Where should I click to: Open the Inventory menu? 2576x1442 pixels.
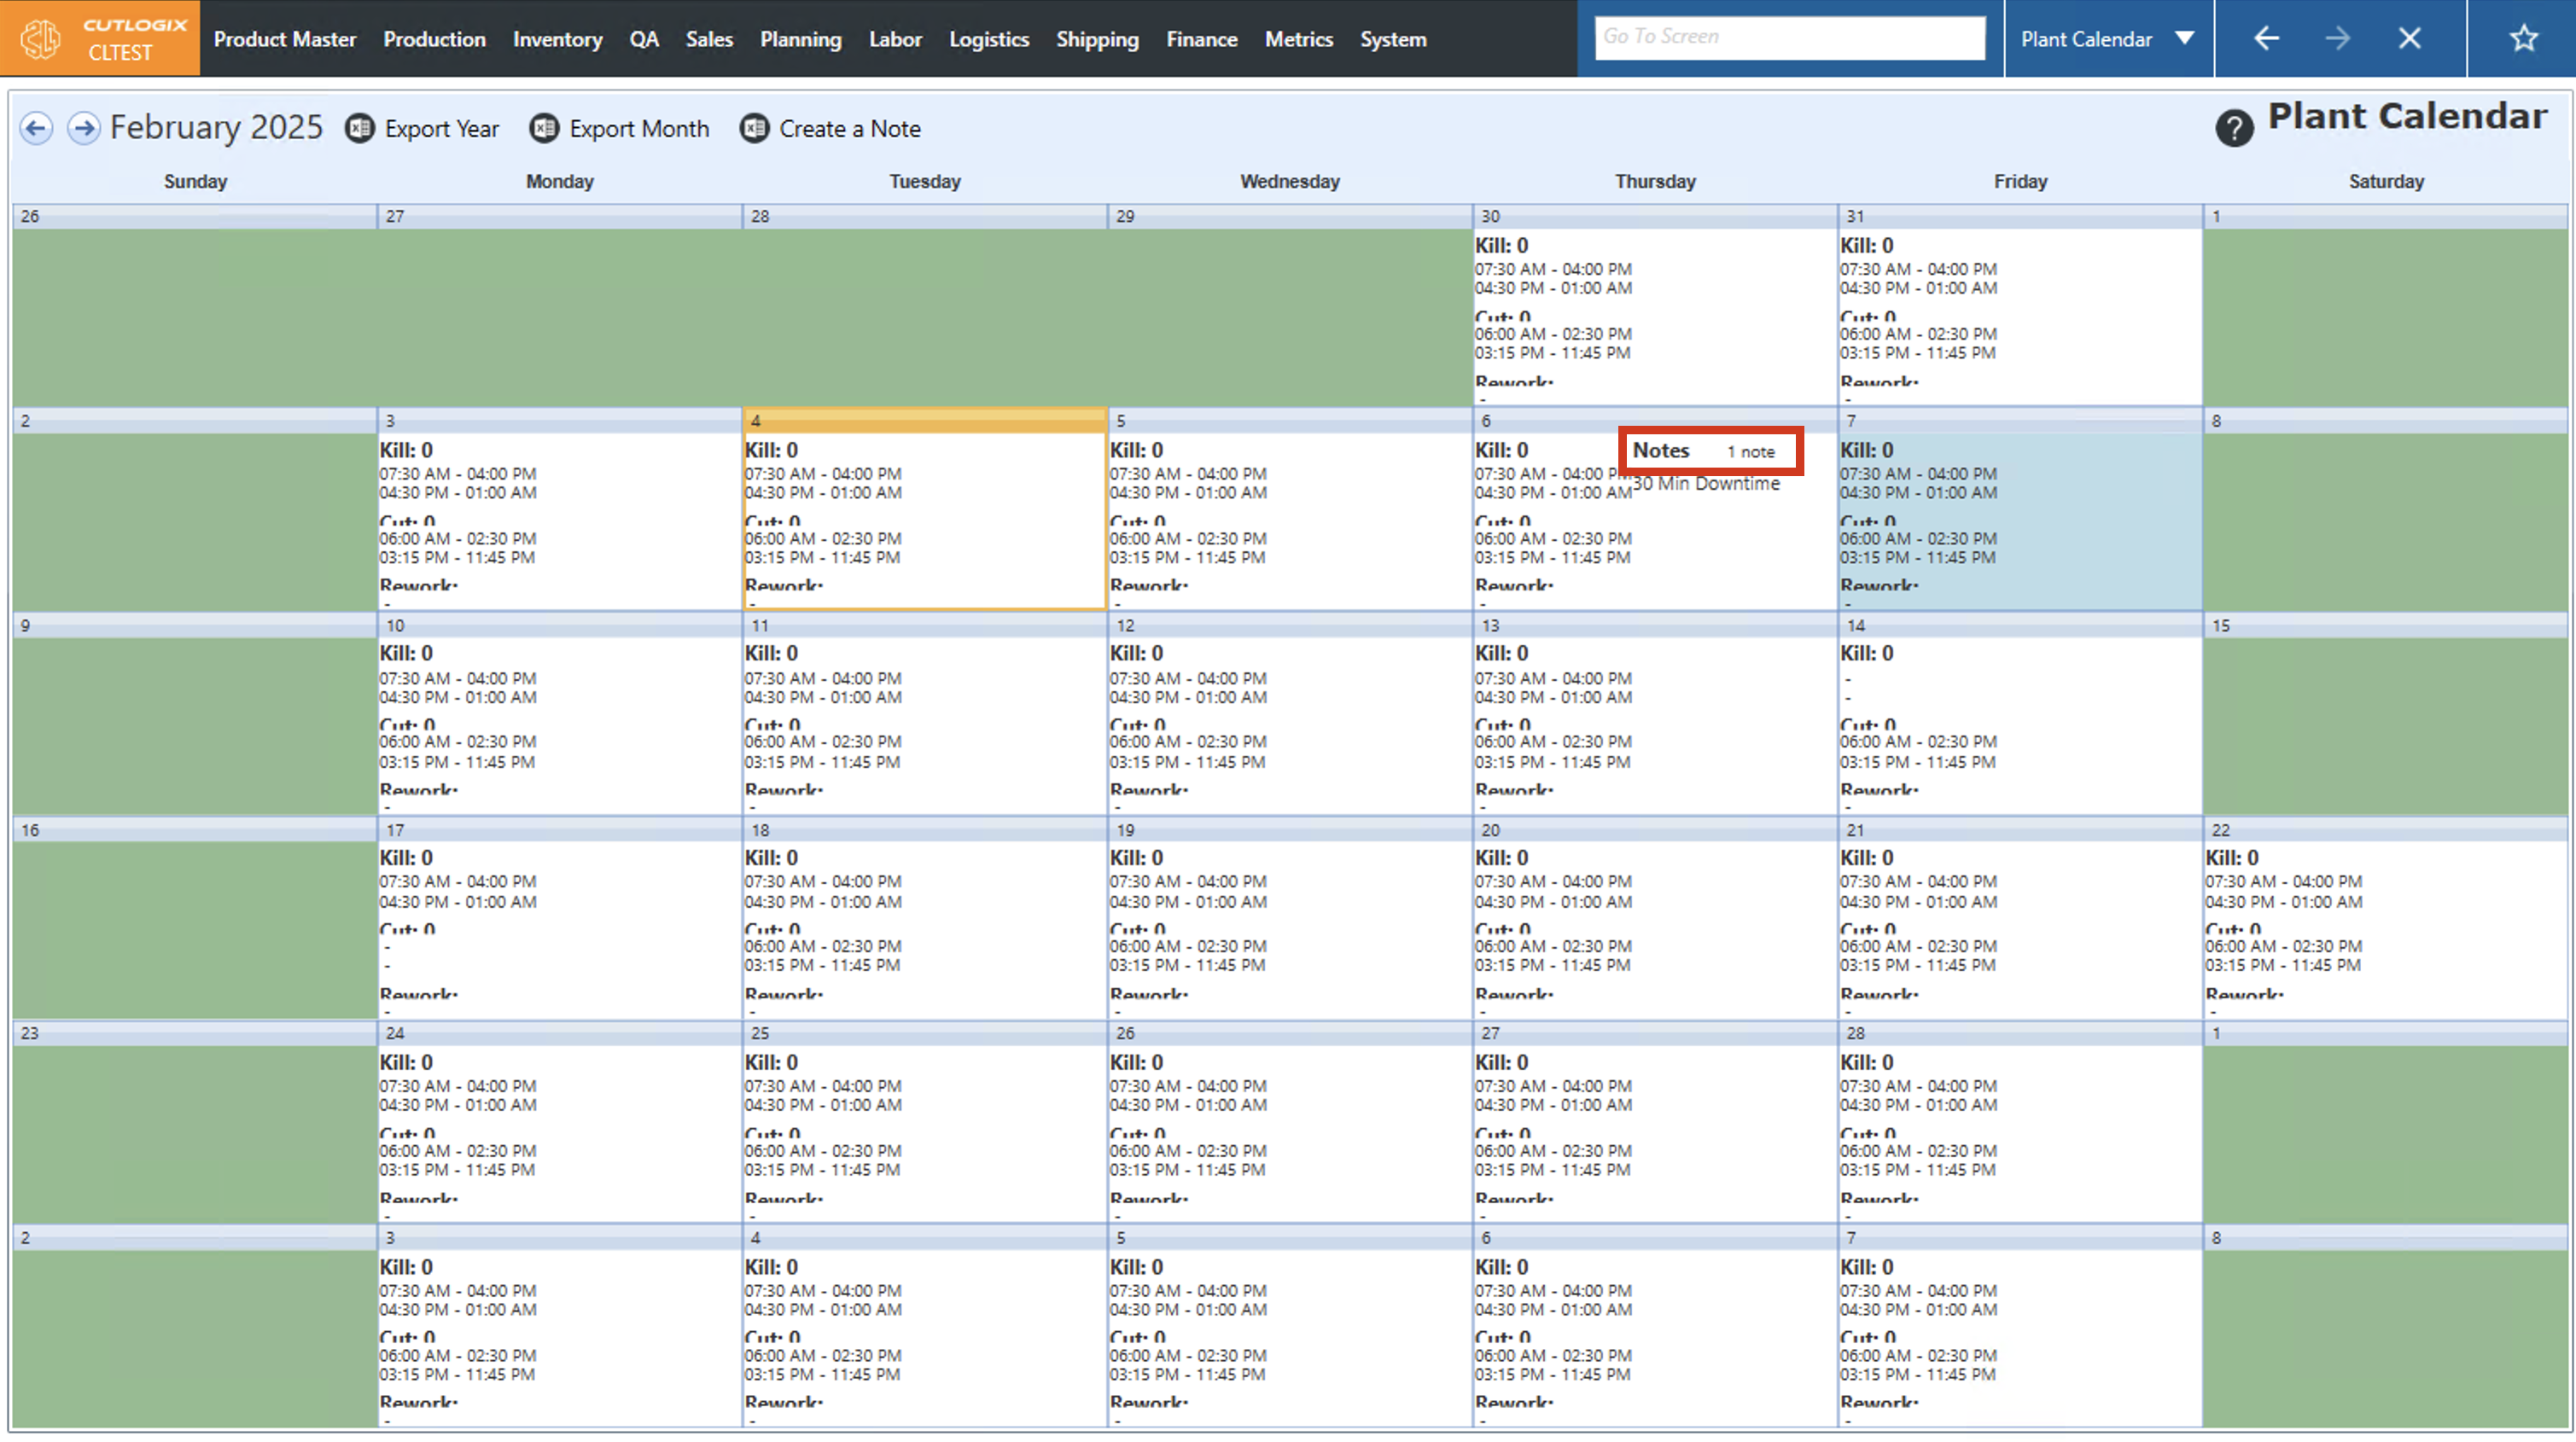557,39
